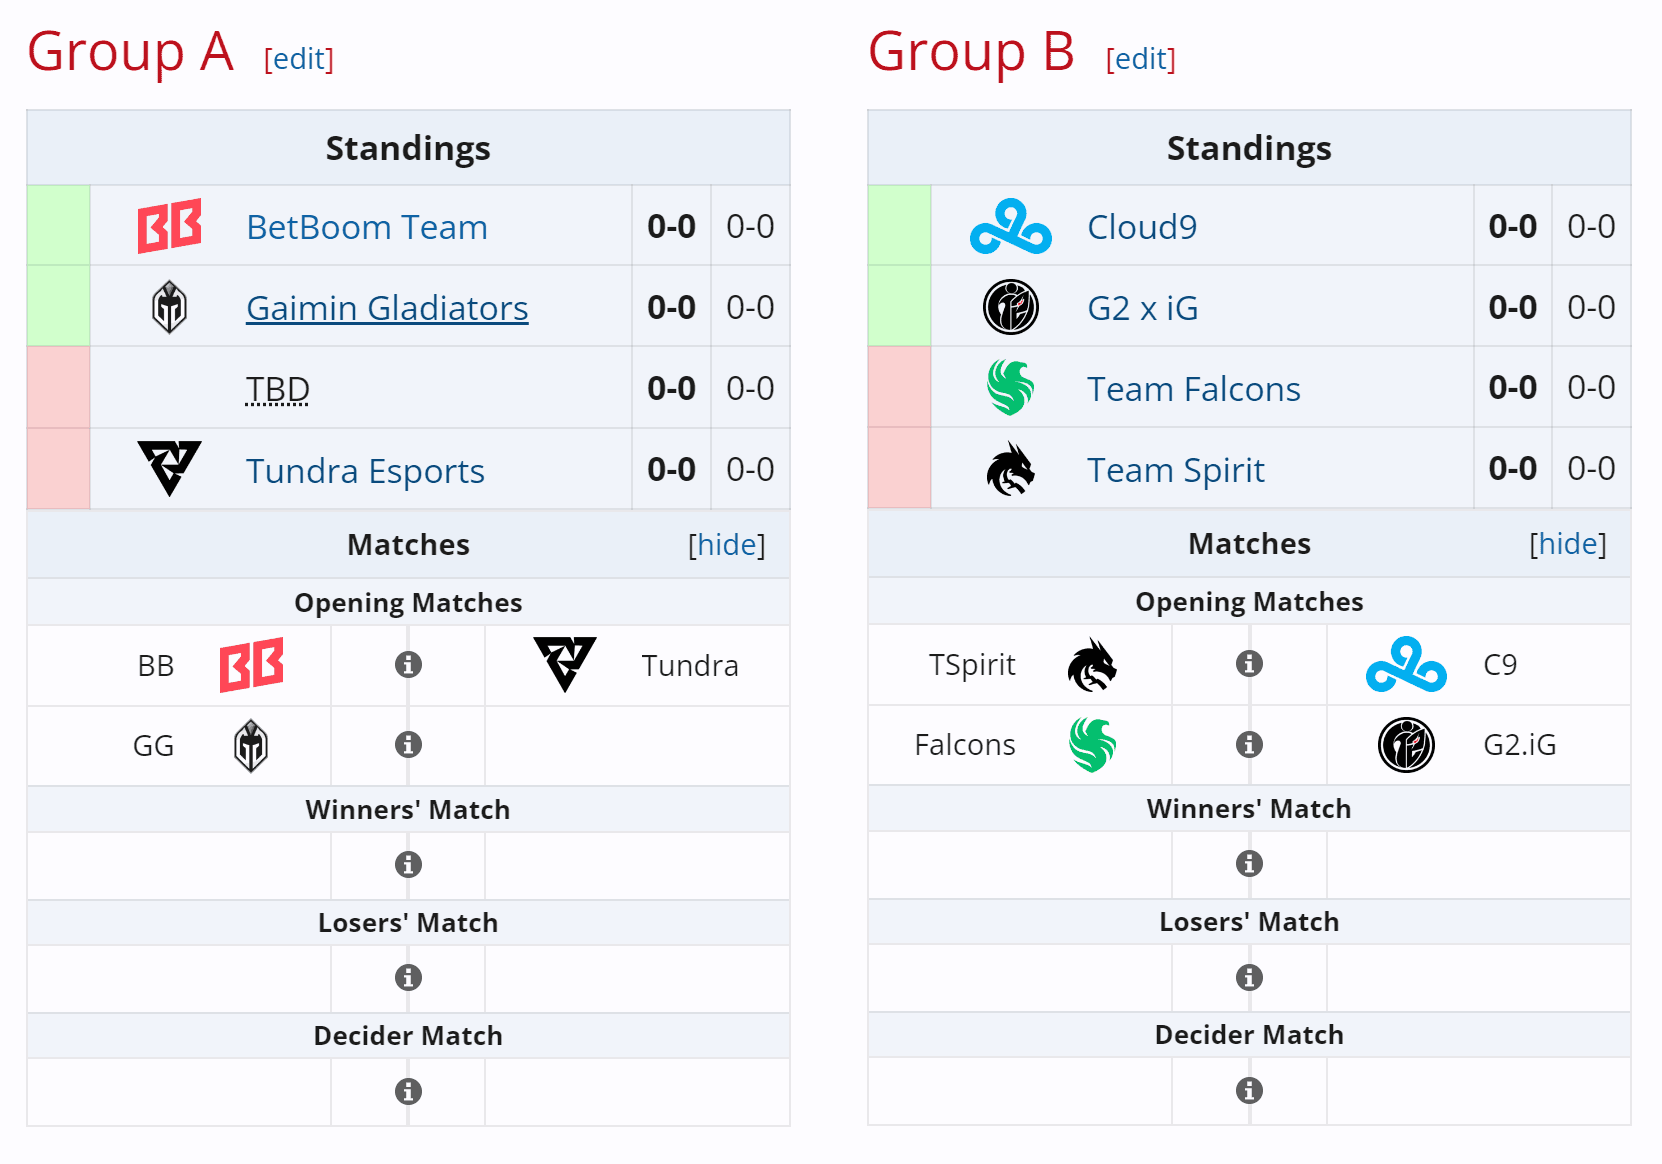Click the Team Spirit logo in standings

point(1011,468)
